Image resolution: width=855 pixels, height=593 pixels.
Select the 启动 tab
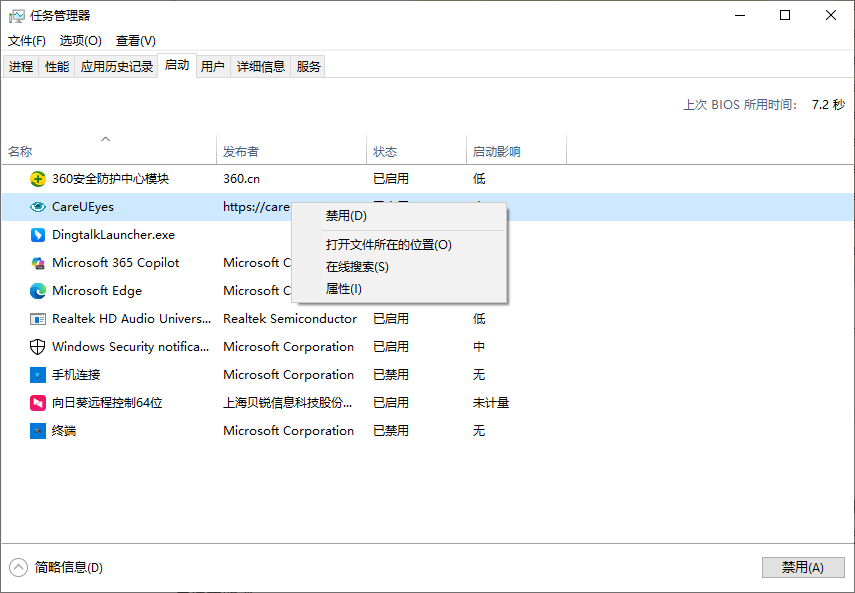point(177,65)
